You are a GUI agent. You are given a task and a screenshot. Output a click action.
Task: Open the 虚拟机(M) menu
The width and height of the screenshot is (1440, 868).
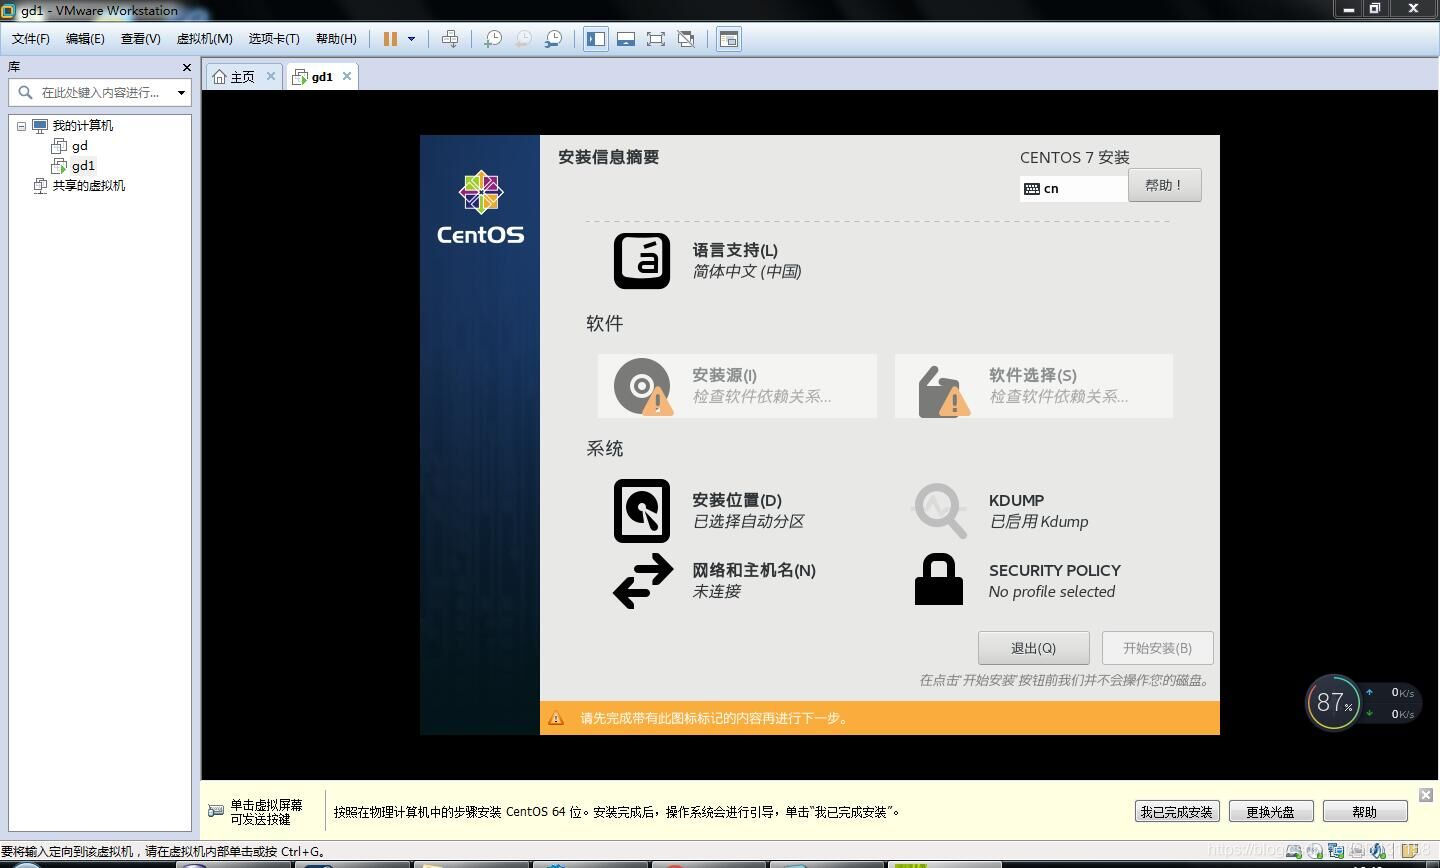click(x=204, y=39)
